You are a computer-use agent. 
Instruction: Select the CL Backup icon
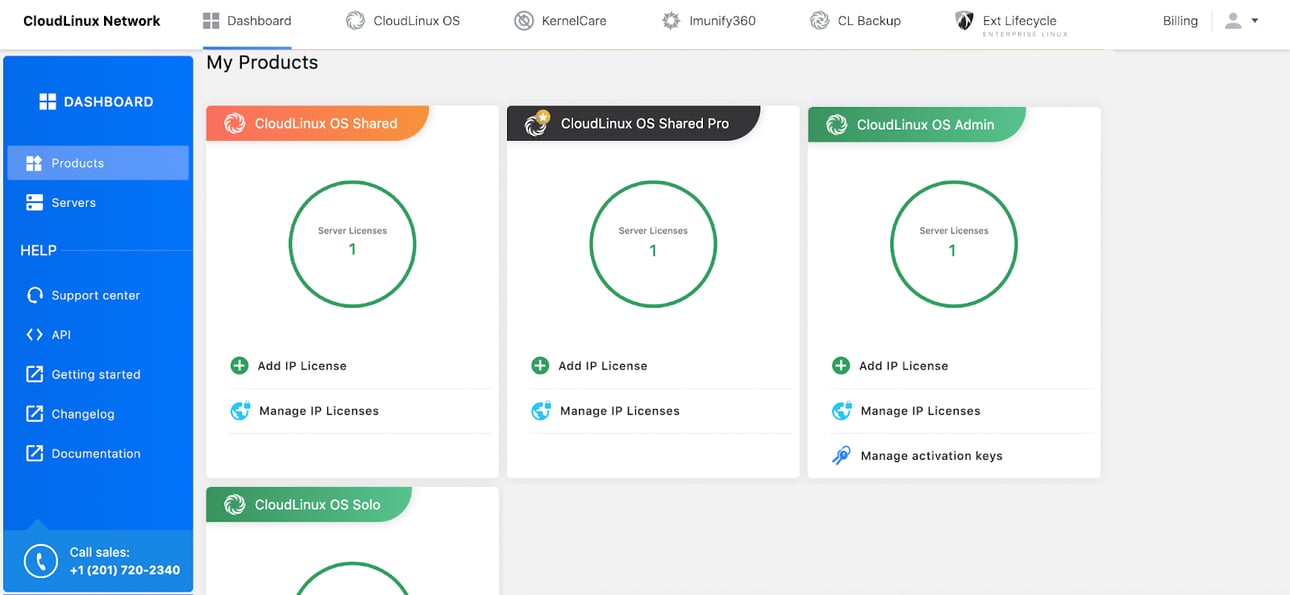coord(819,19)
